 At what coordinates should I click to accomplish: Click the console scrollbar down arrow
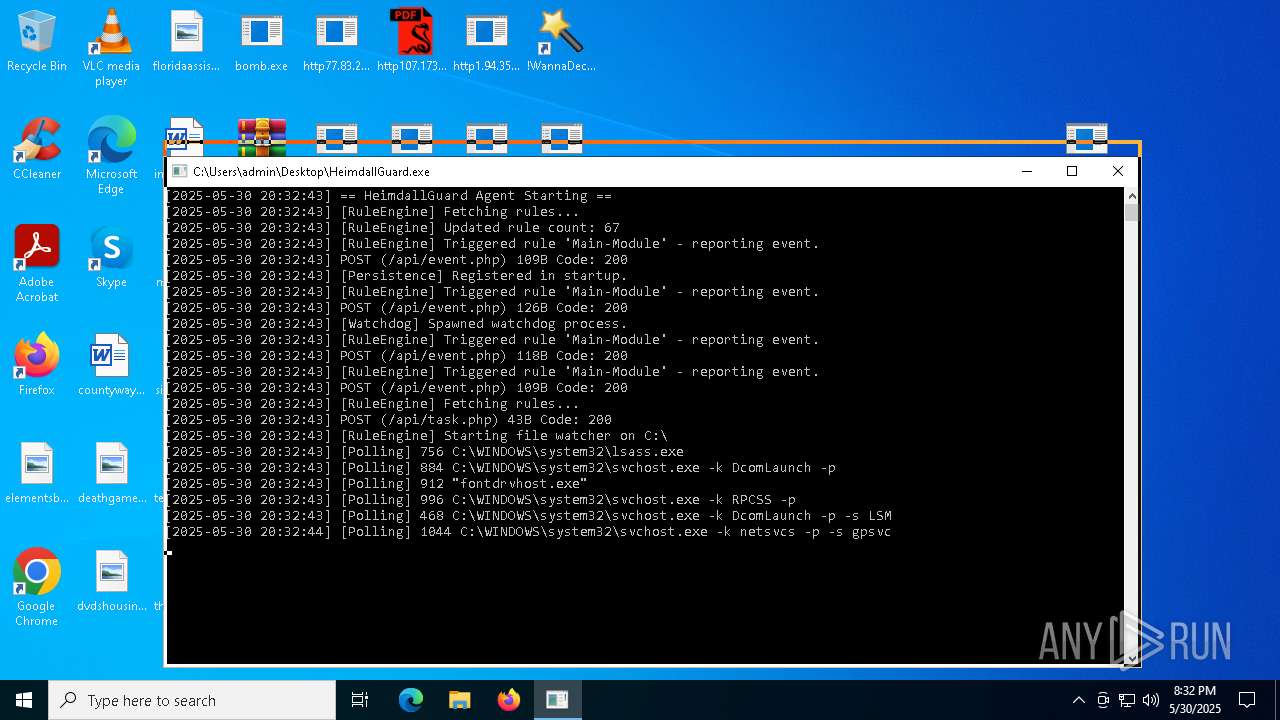coord(1131,657)
